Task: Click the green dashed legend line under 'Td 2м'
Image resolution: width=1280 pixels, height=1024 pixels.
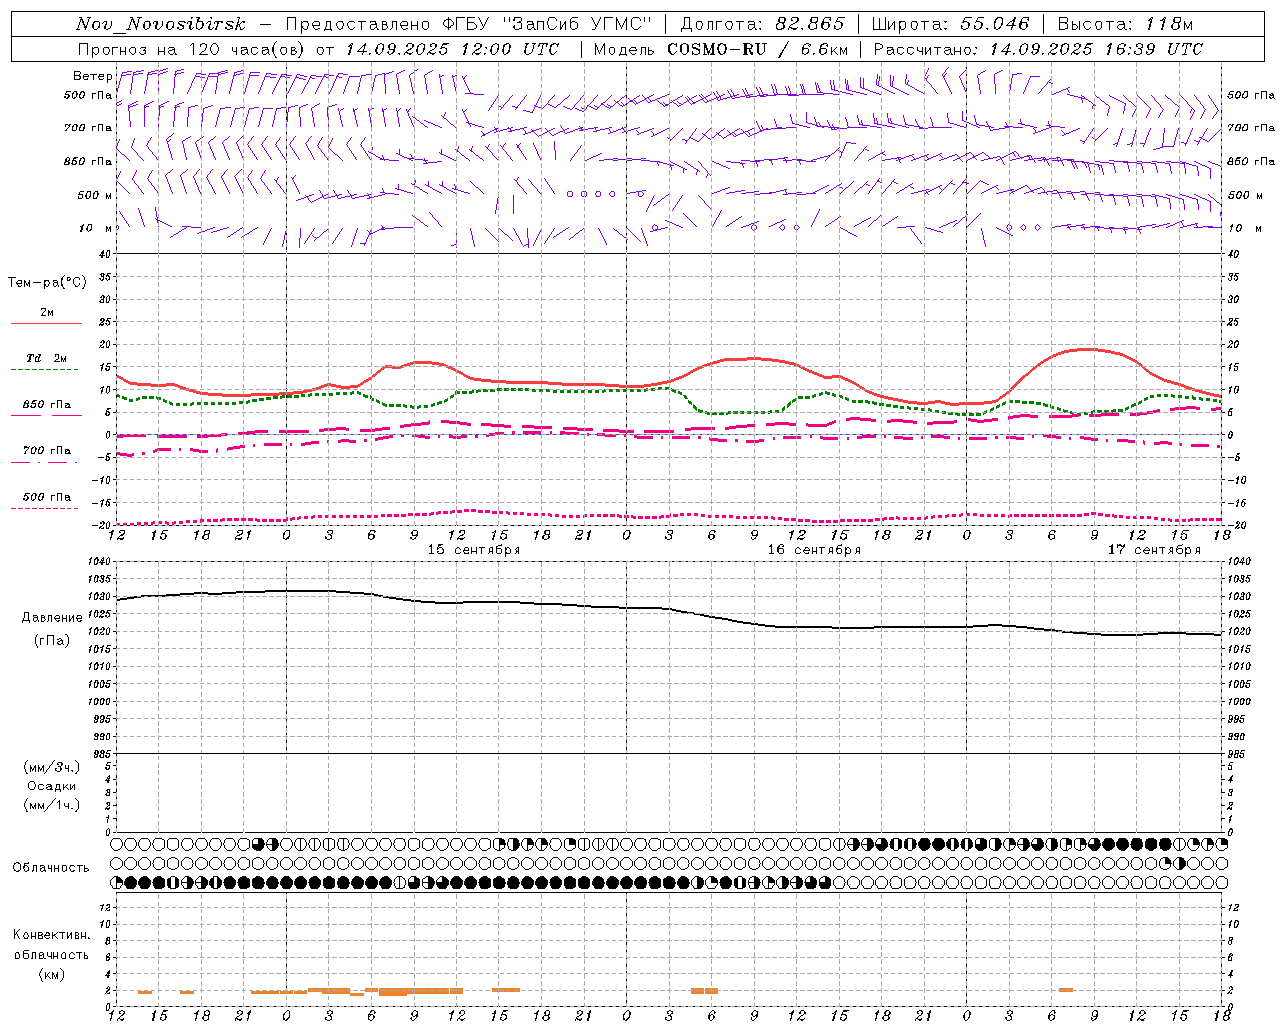Action: coord(46,370)
